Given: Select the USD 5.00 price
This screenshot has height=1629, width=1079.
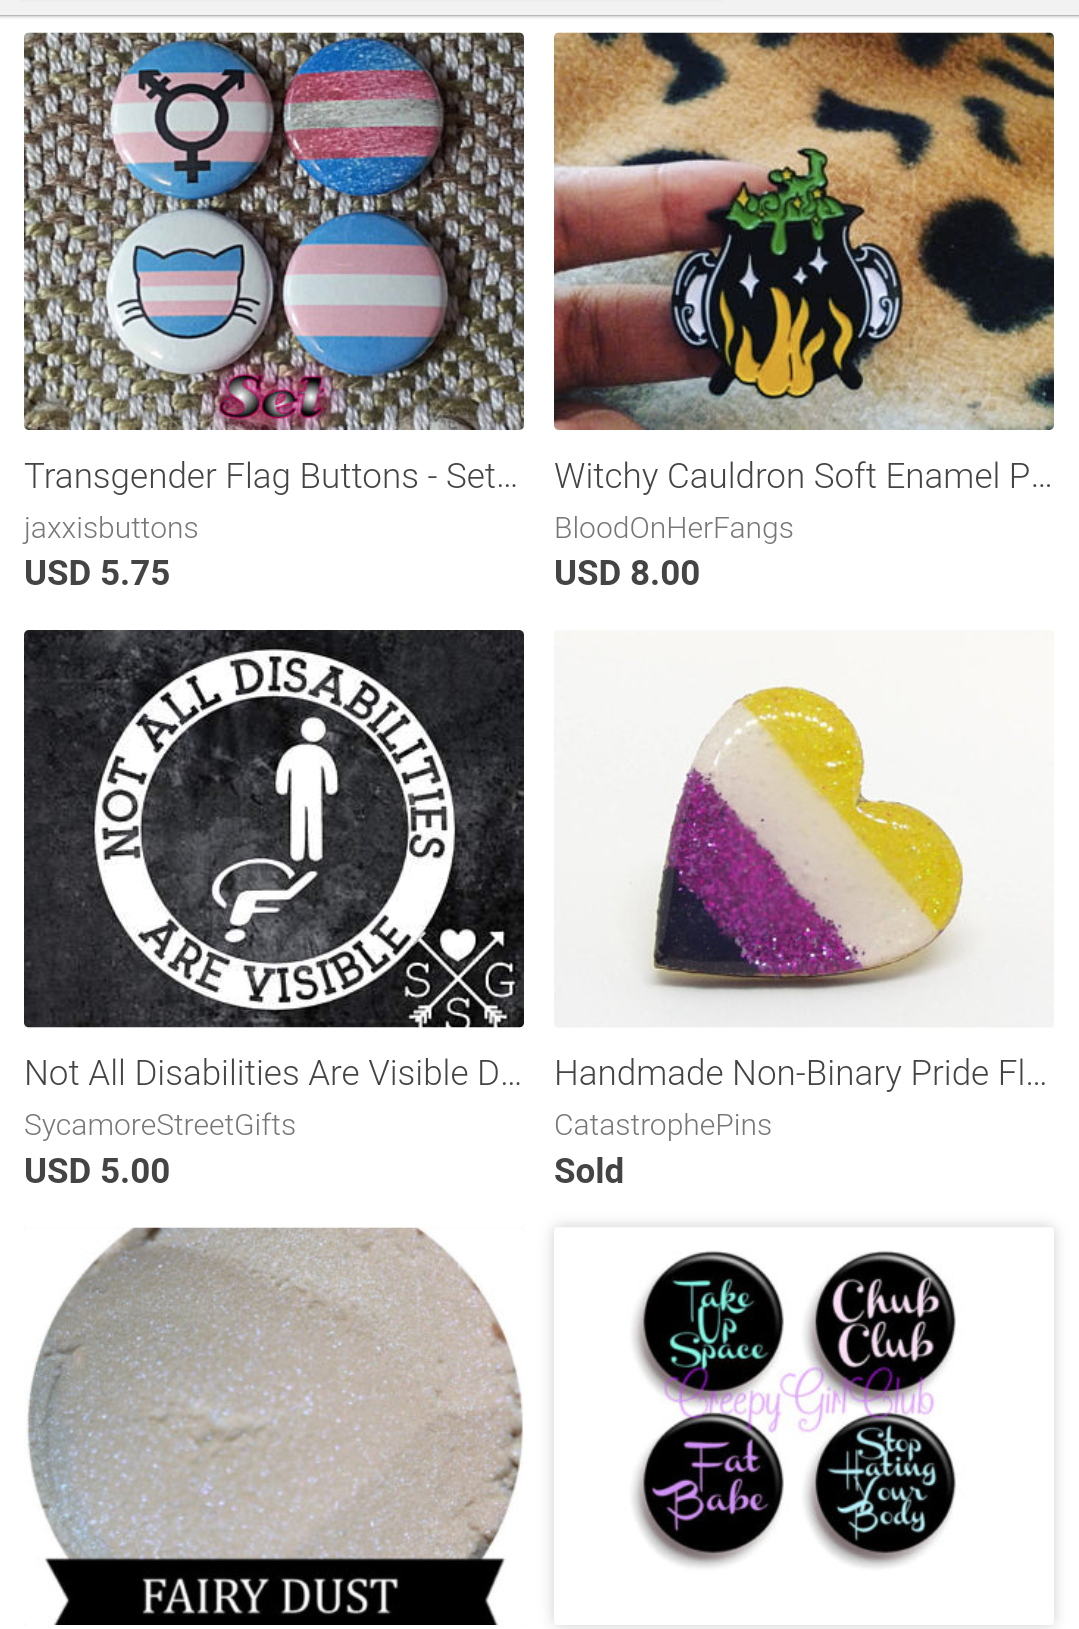Looking at the screenshot, I should point(97,1170).
